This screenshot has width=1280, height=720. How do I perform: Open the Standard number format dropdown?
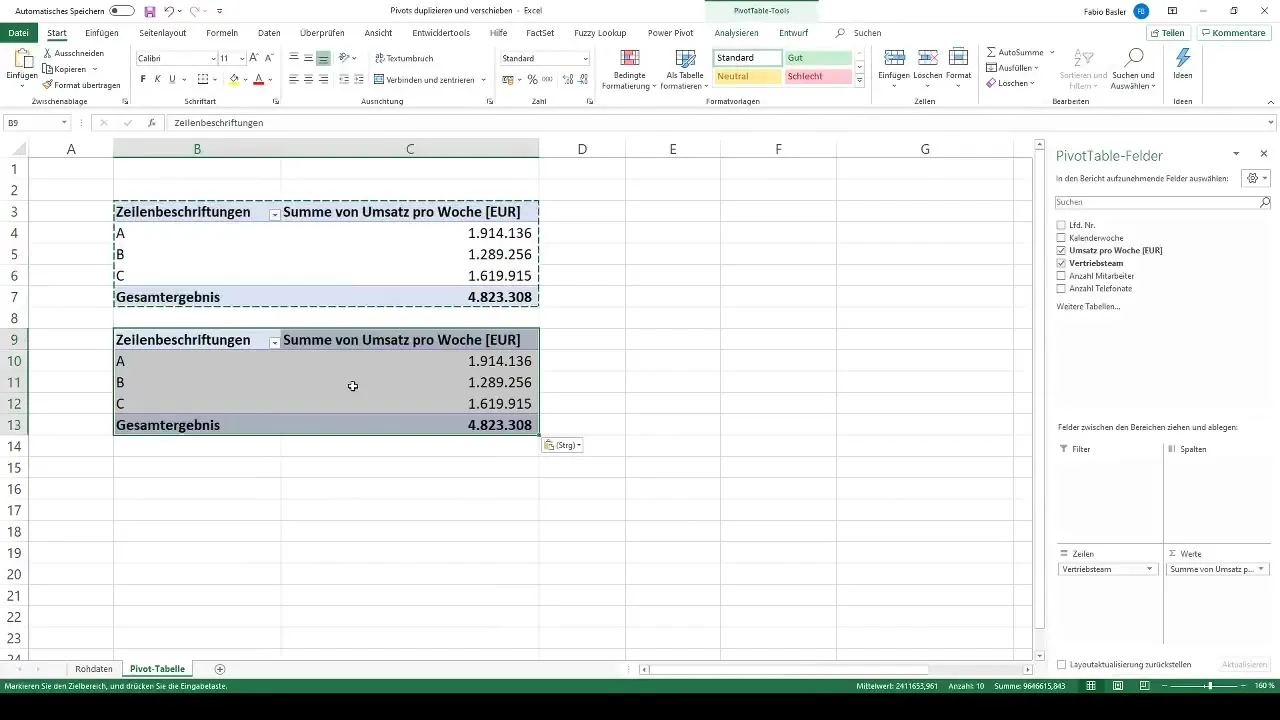point(585,59)
